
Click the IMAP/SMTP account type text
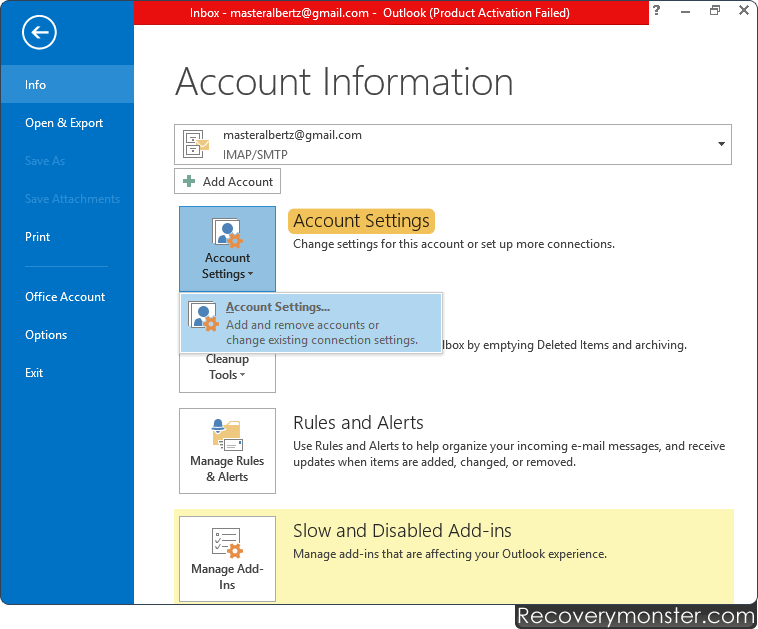(255, 155)
